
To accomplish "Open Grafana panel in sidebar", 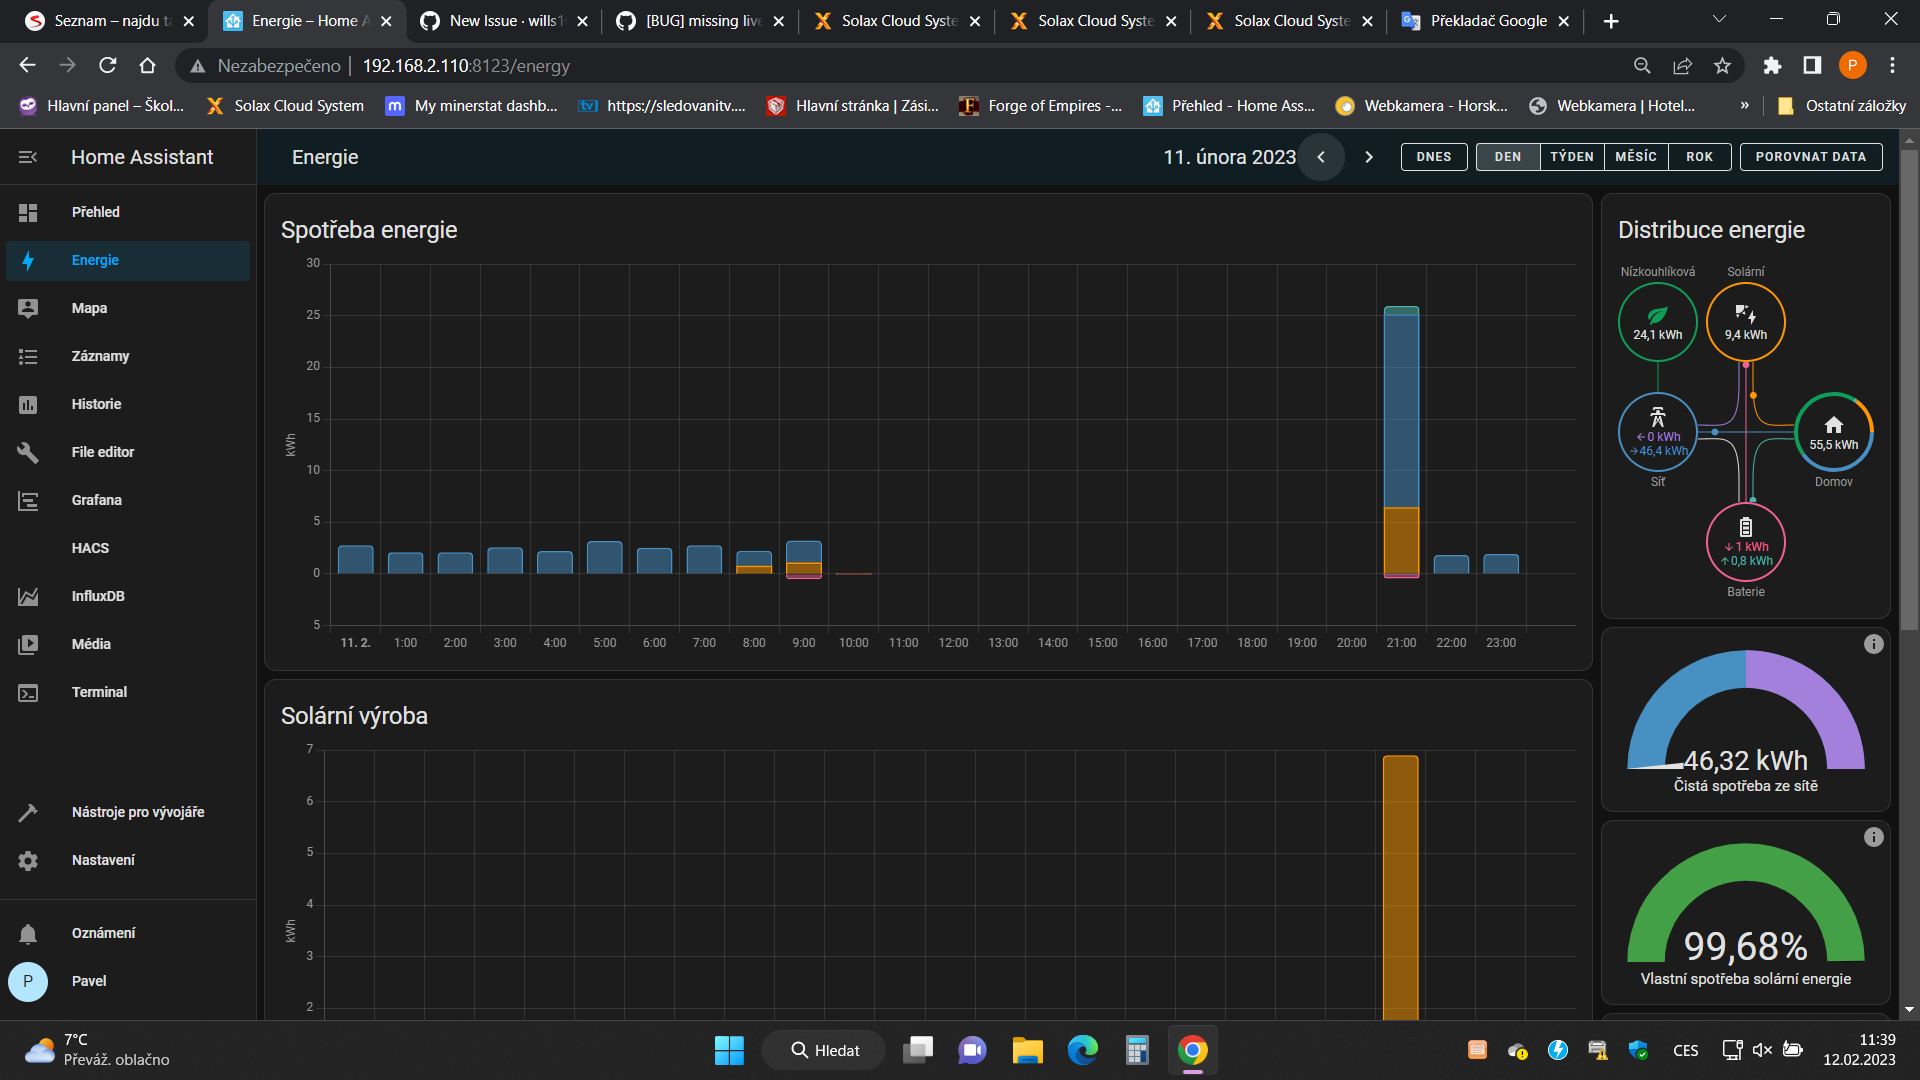I will click(96, 500).
